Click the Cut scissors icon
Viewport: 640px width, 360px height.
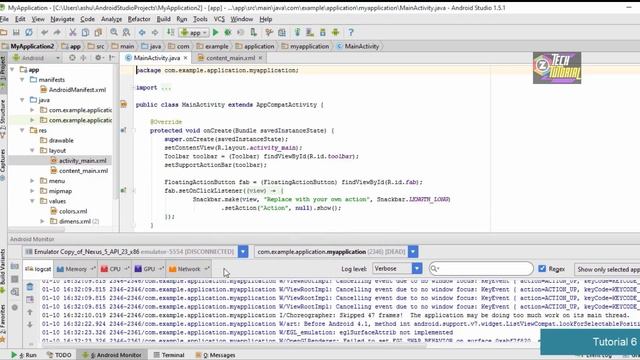(73, 33)
